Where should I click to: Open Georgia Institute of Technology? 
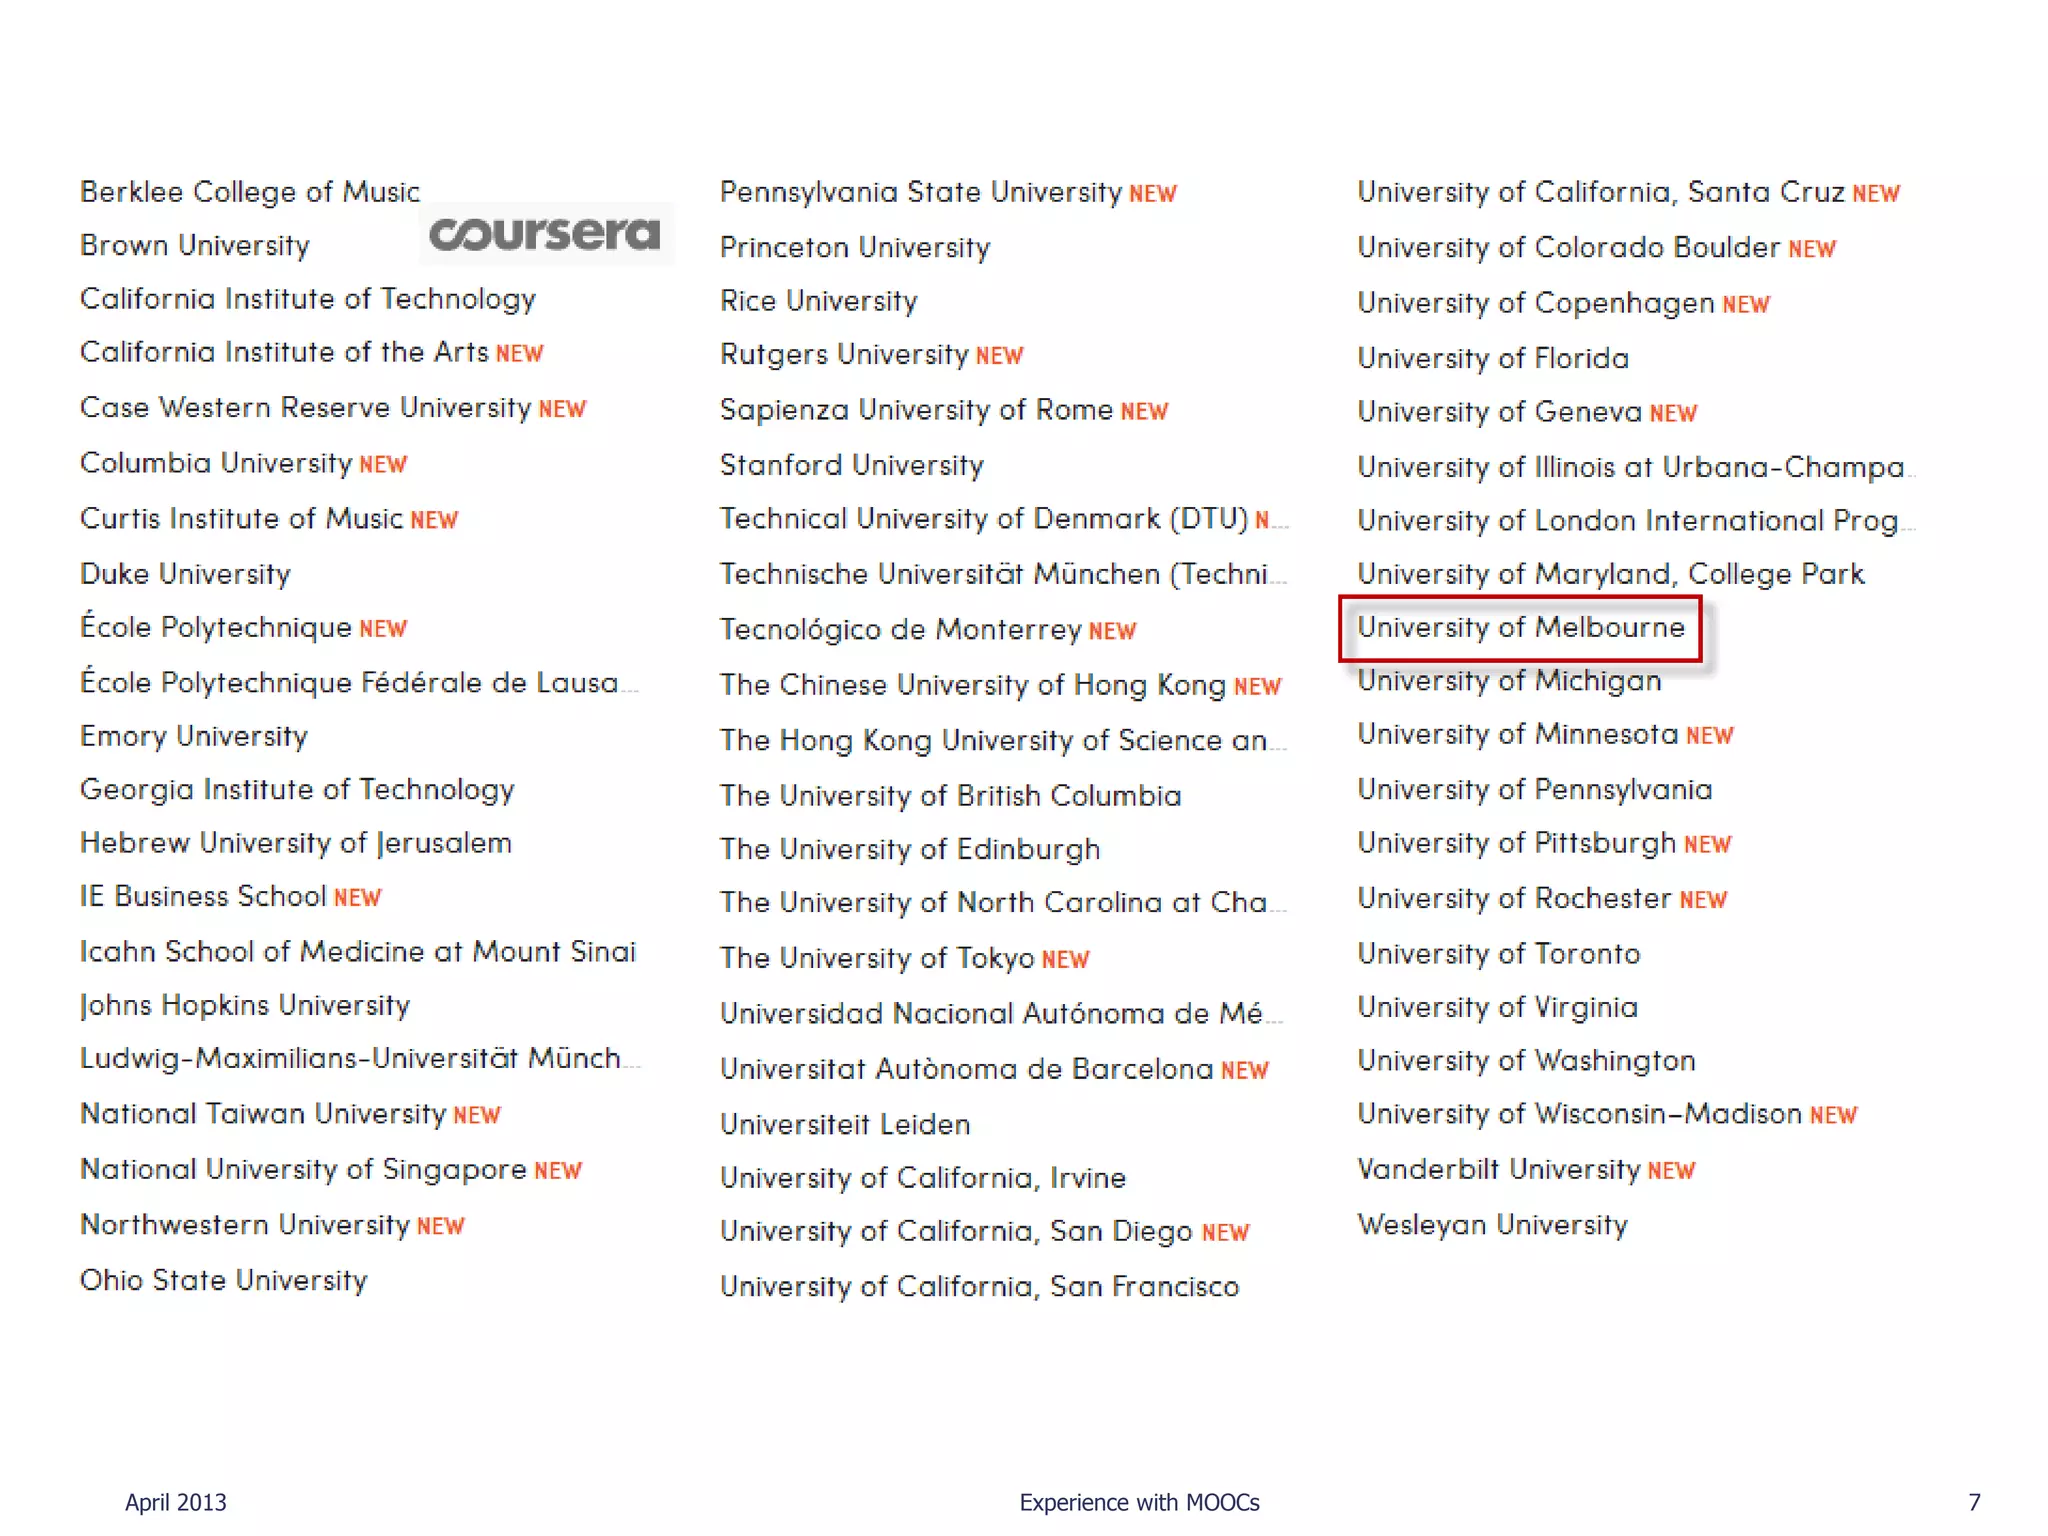pos(298,790)
